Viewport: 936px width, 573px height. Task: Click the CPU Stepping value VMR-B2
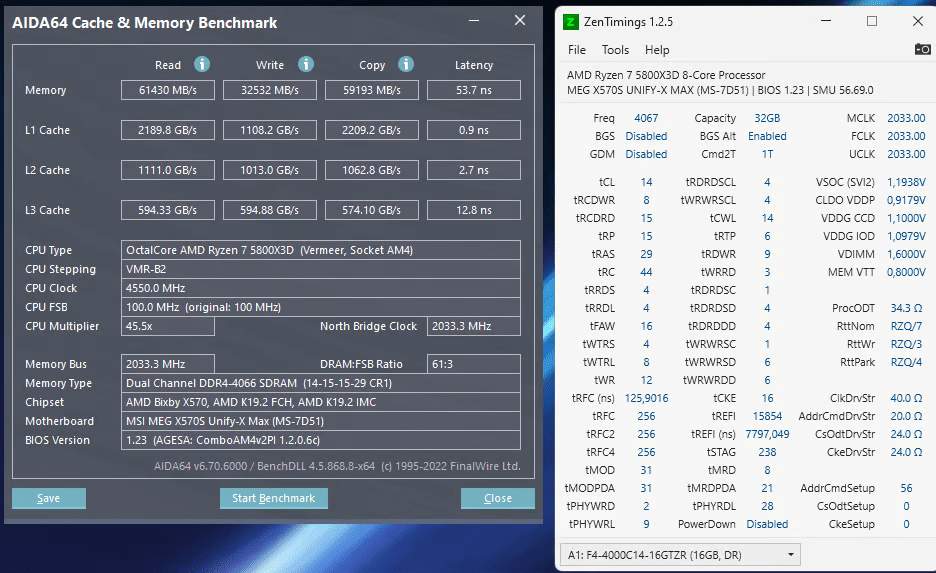[321, 269]
